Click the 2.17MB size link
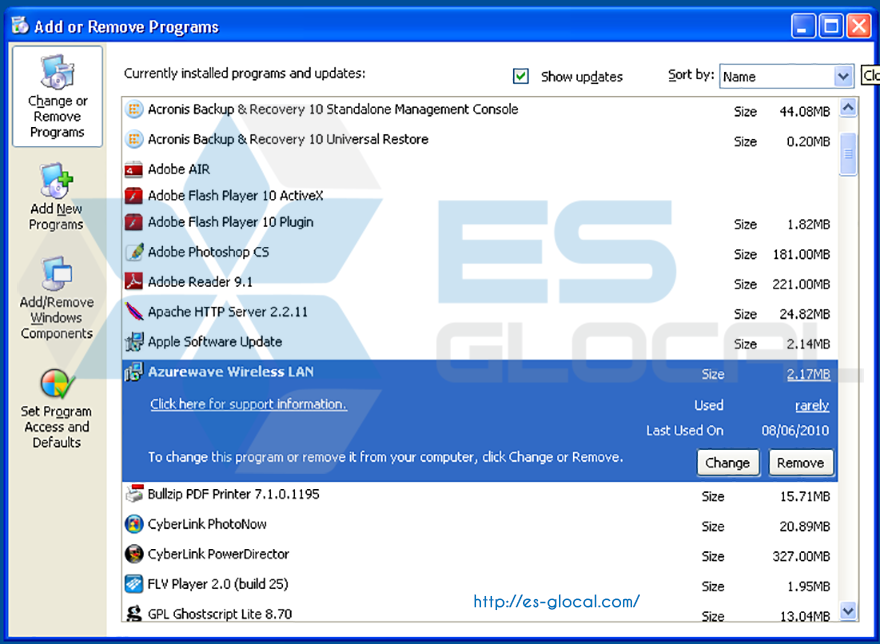The image size is (880, 644). pos(808,374)
